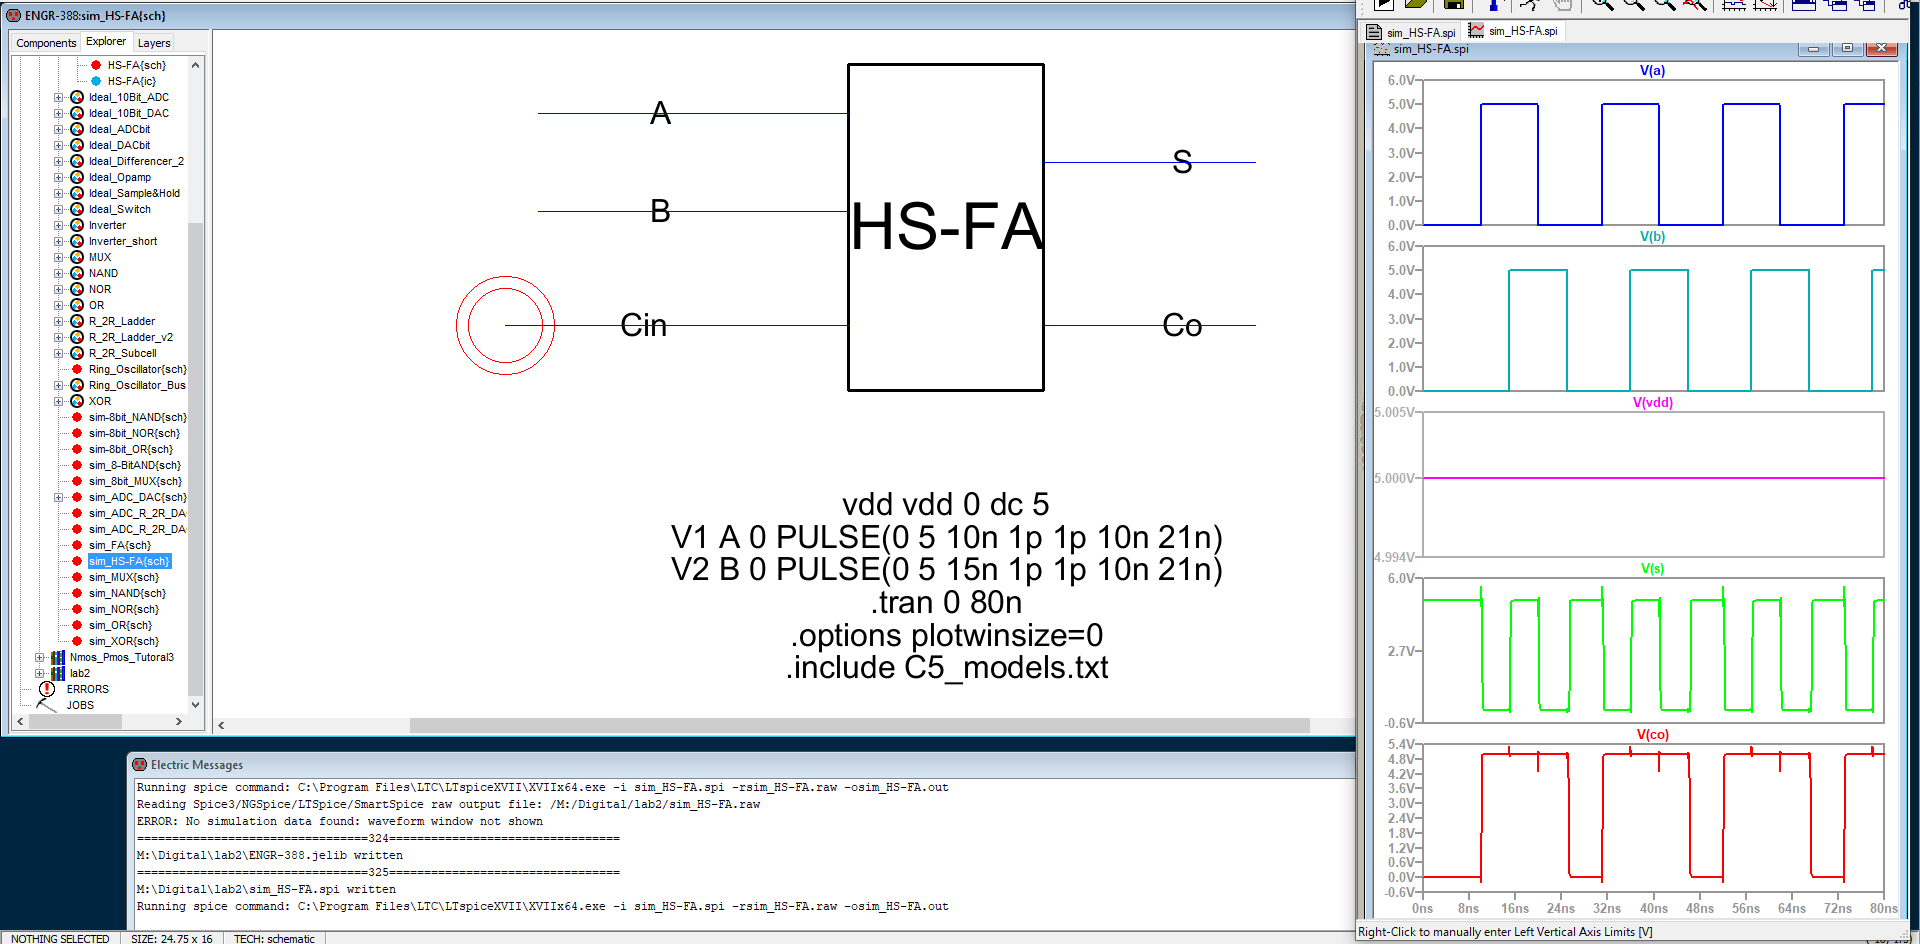Select sim_HS-FA{sch} in the explorer tree
This screenshot has width=1920, height=944.
(129, 561)
